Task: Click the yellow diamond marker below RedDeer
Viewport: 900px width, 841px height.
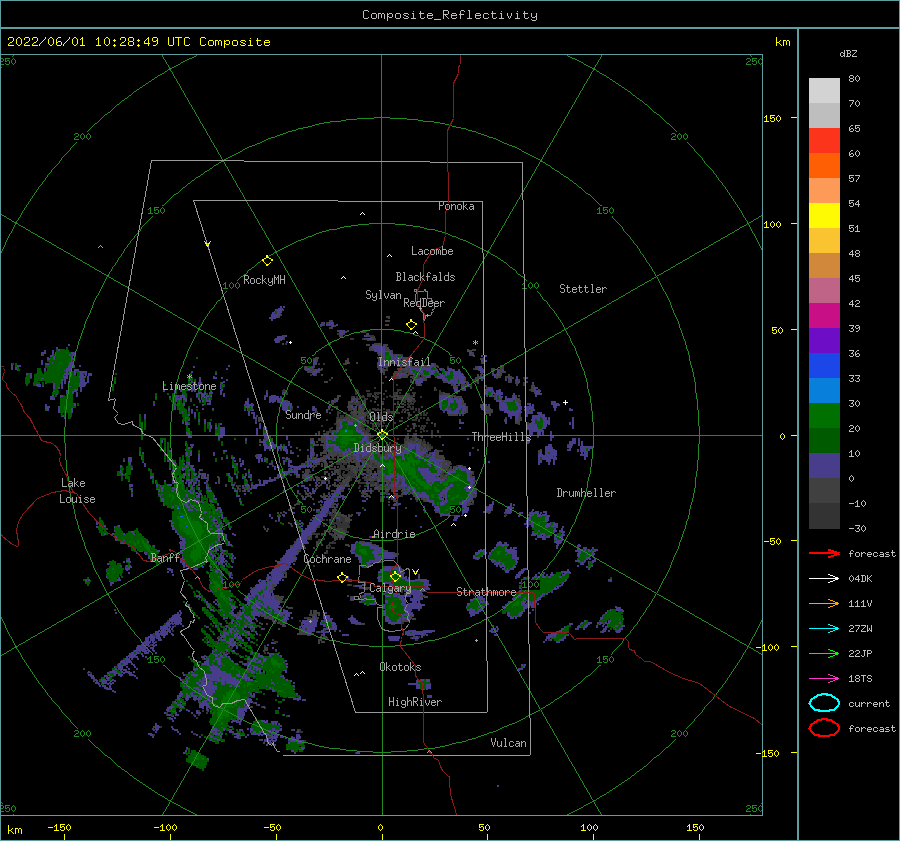Action: coord(411,325)
